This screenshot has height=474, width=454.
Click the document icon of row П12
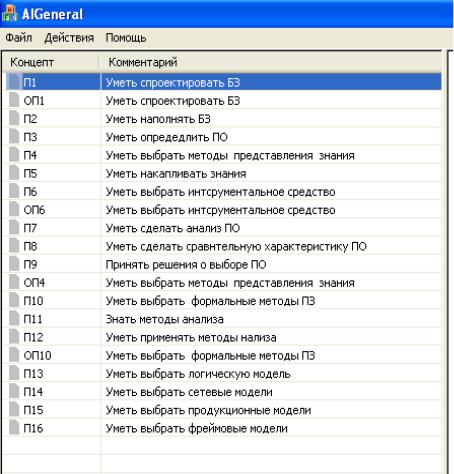pos(14,337)
